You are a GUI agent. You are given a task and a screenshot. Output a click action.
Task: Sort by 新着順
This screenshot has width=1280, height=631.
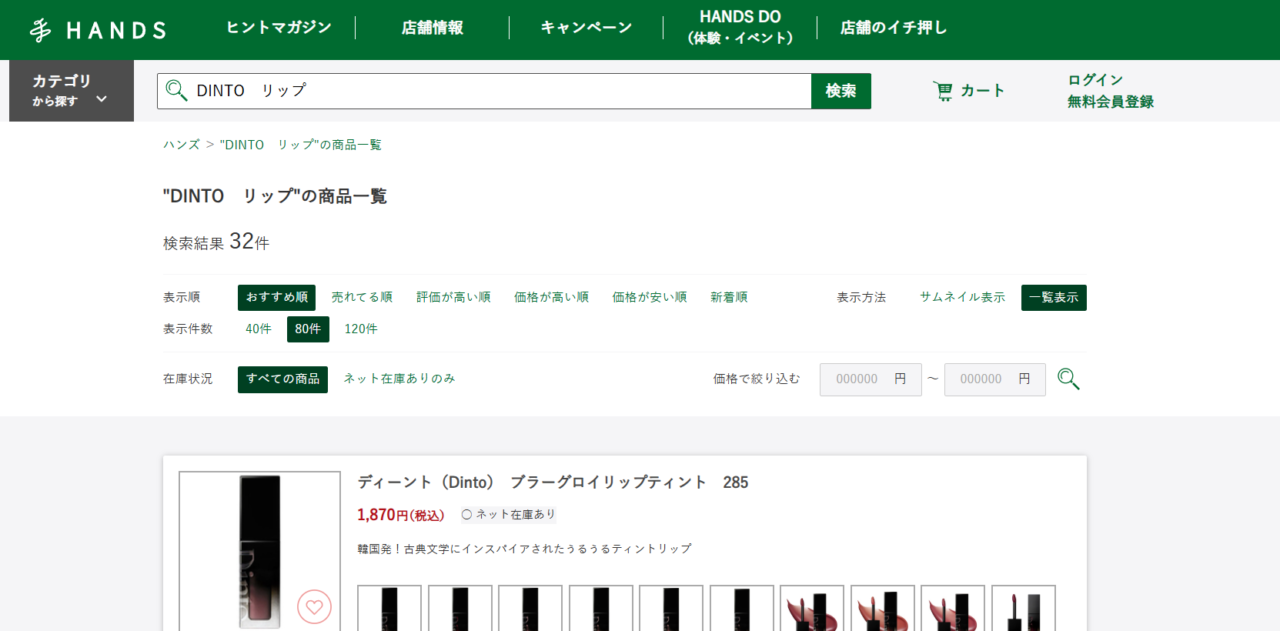coord(729,297)
